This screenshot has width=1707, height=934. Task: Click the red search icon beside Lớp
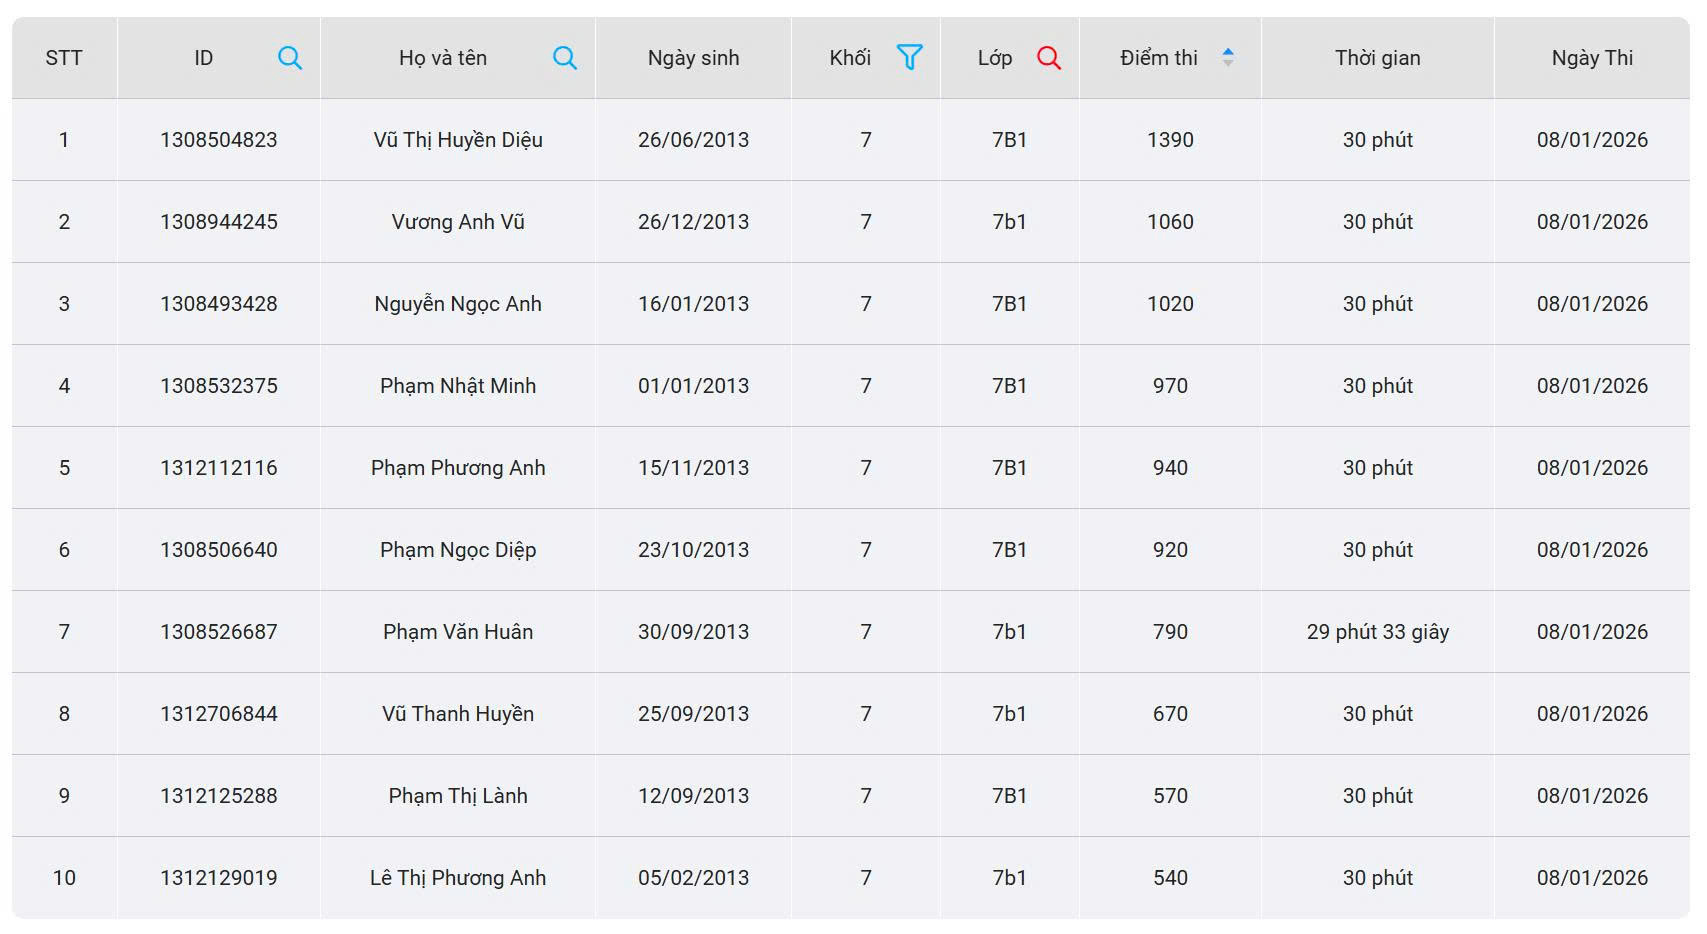tap(1048, 58)
